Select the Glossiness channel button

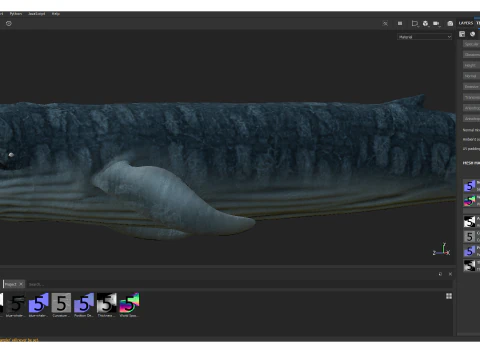pyautogui.click(x=471, y=55)
